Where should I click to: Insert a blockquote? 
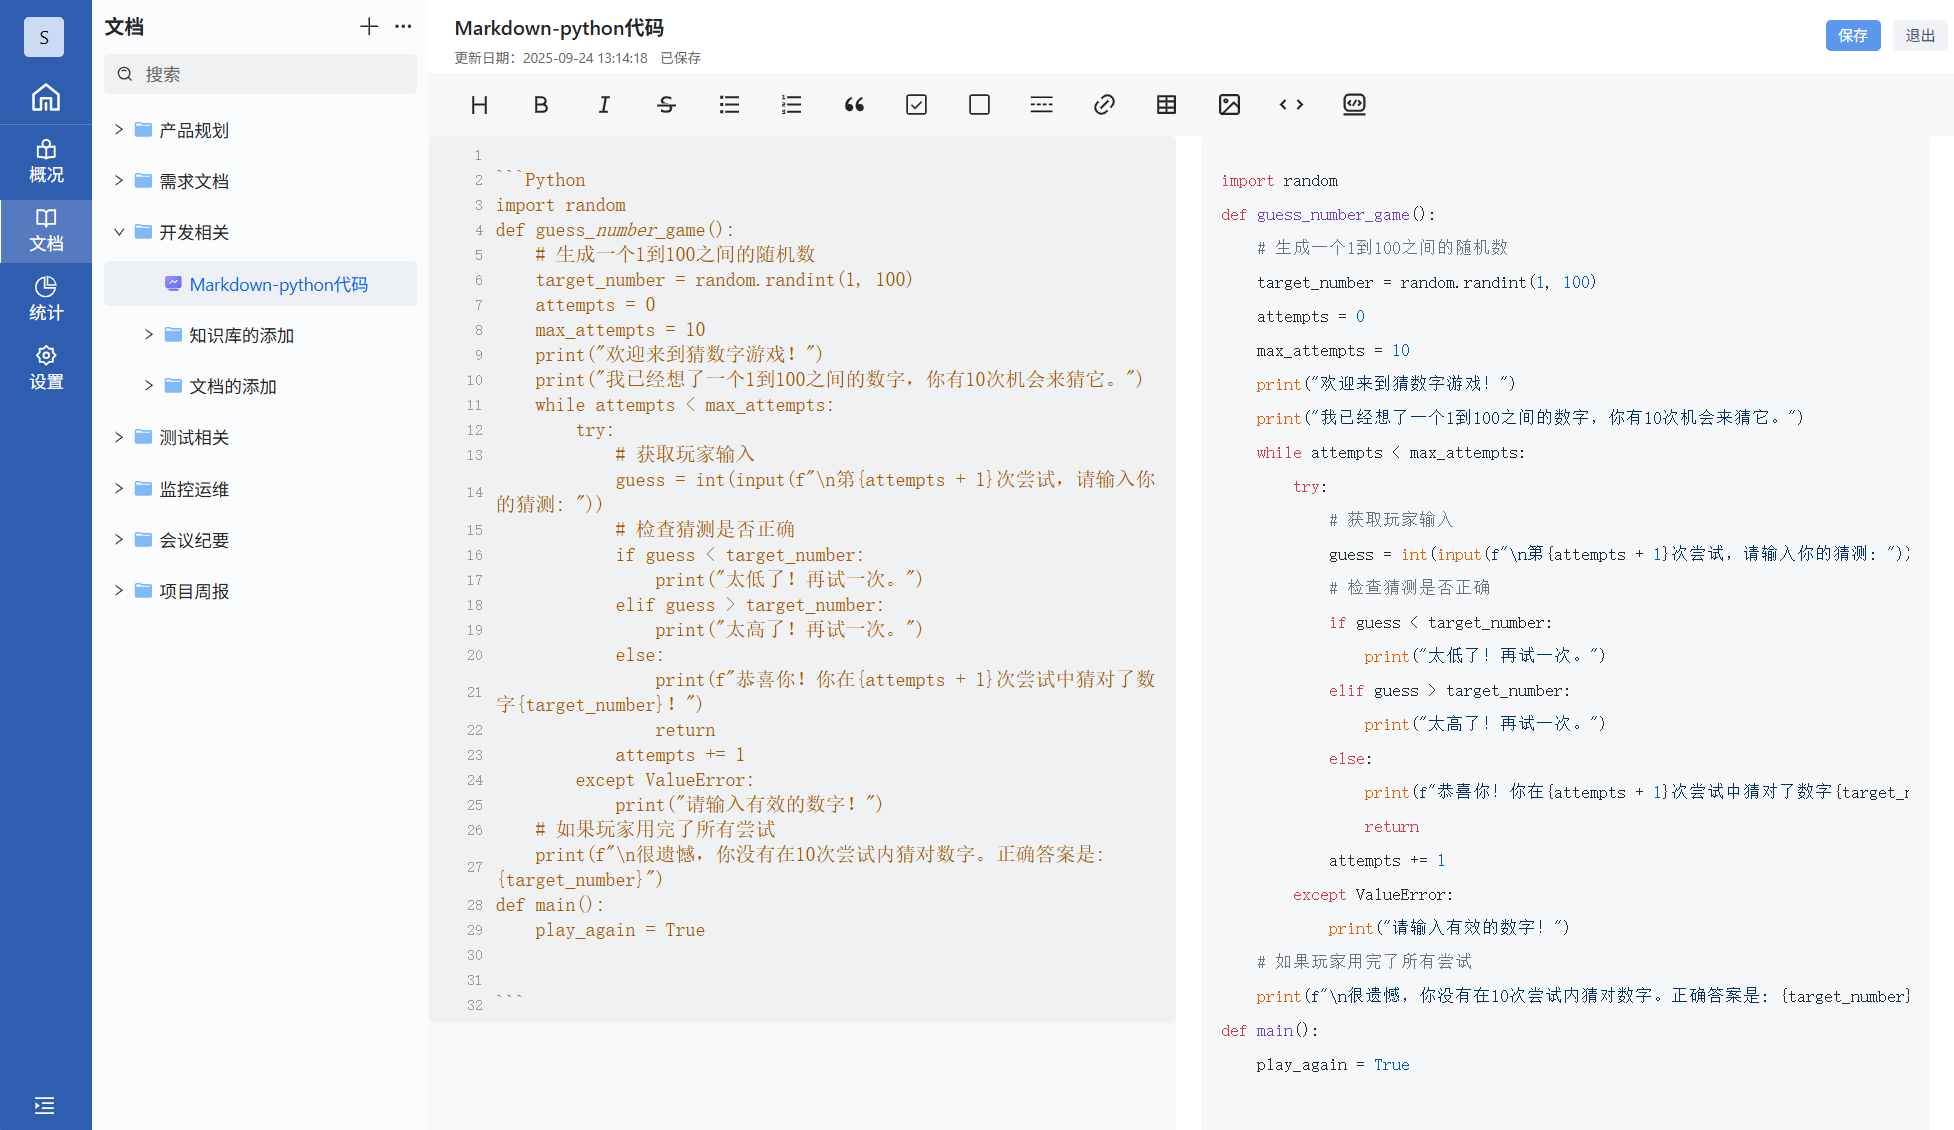coord(854,104)
